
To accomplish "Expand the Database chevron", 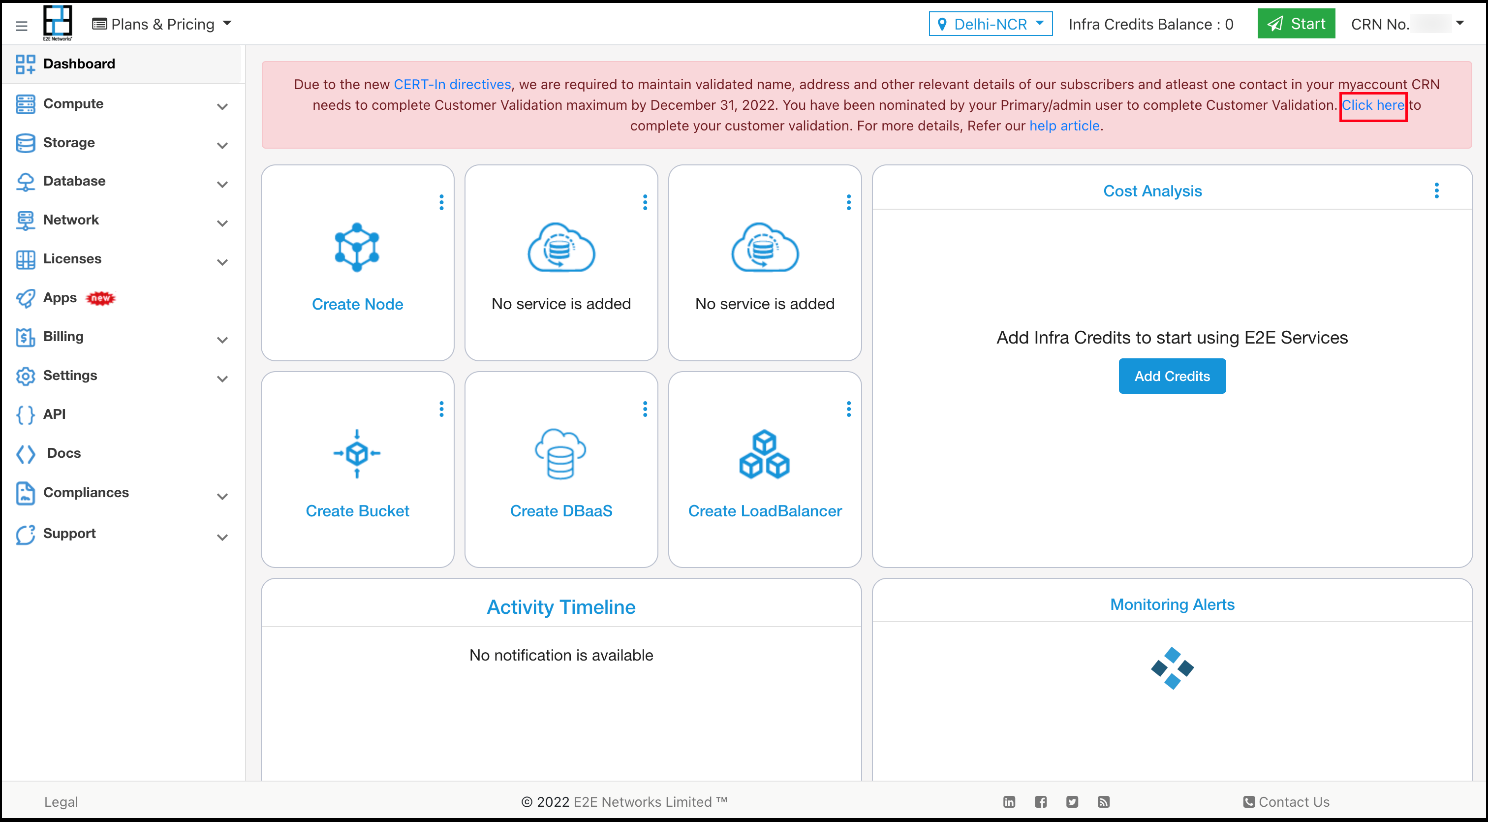I will [223, 184].
